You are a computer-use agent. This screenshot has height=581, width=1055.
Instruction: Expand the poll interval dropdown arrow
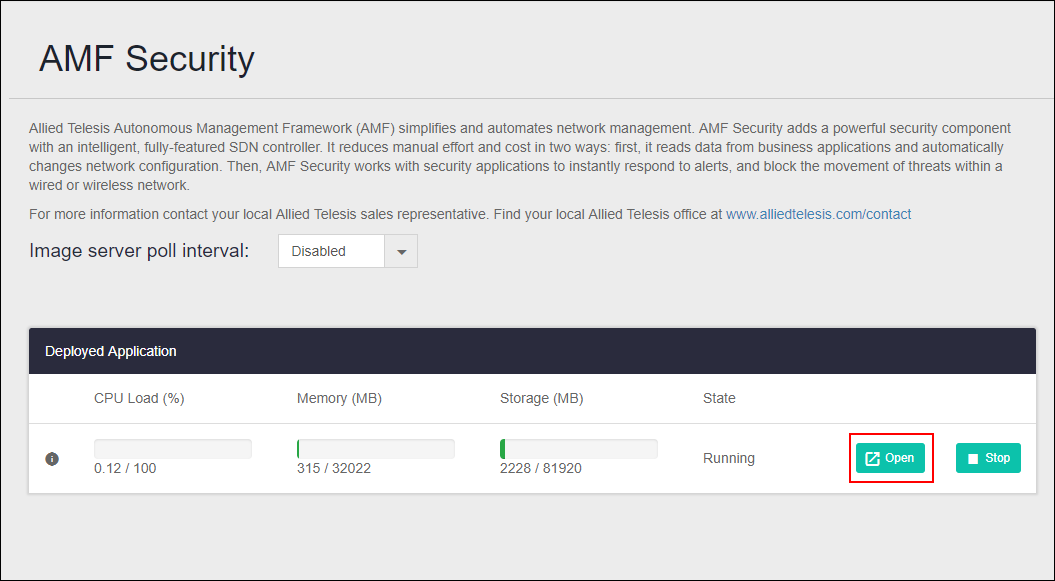click(x=401, y=252)
